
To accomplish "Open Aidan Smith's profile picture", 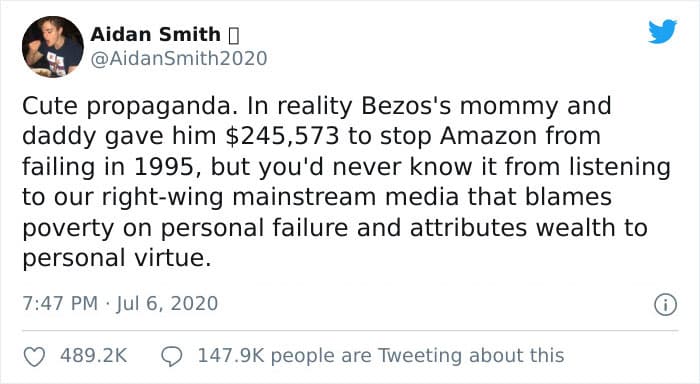I will pos(53,47).
